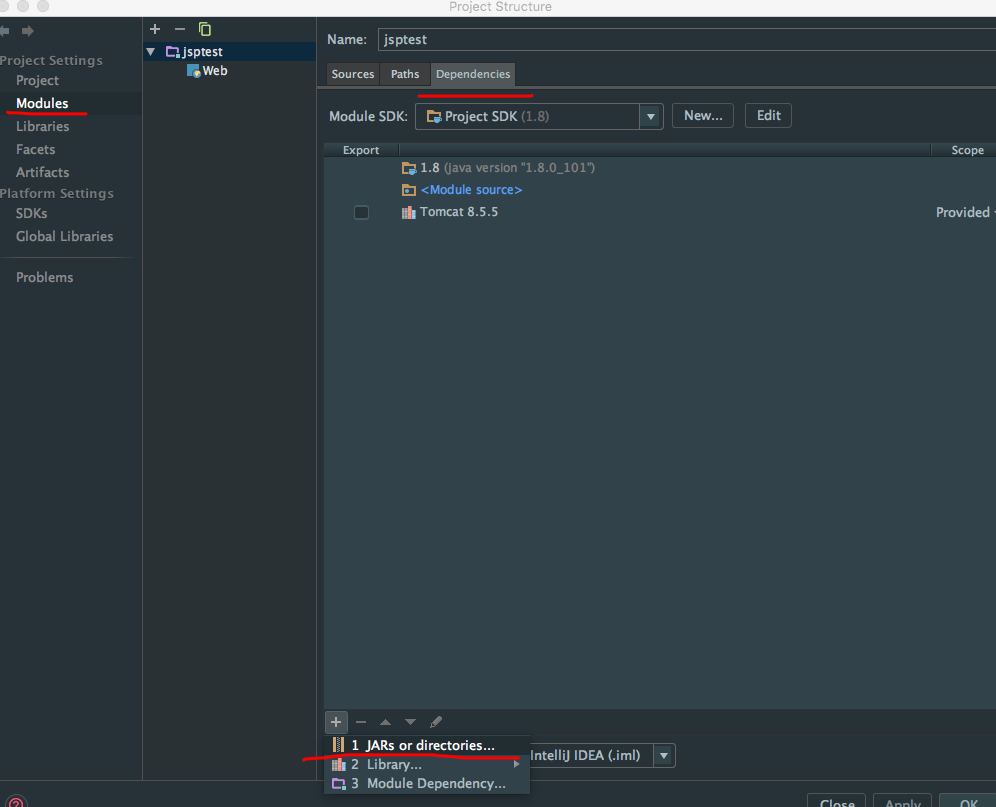Image resolution: width=996 pixels, height=807 pixels.
Task: Switch to the Sources tab
Action: pyautogui.click(x=353, y=74)
